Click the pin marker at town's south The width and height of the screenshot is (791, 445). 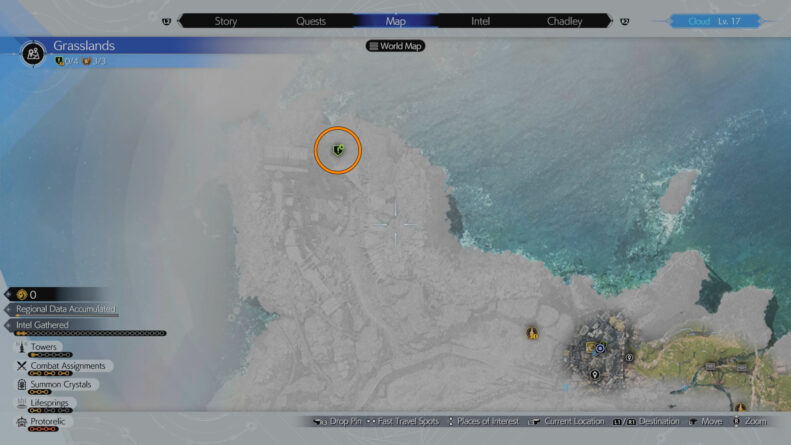[595, 374]
